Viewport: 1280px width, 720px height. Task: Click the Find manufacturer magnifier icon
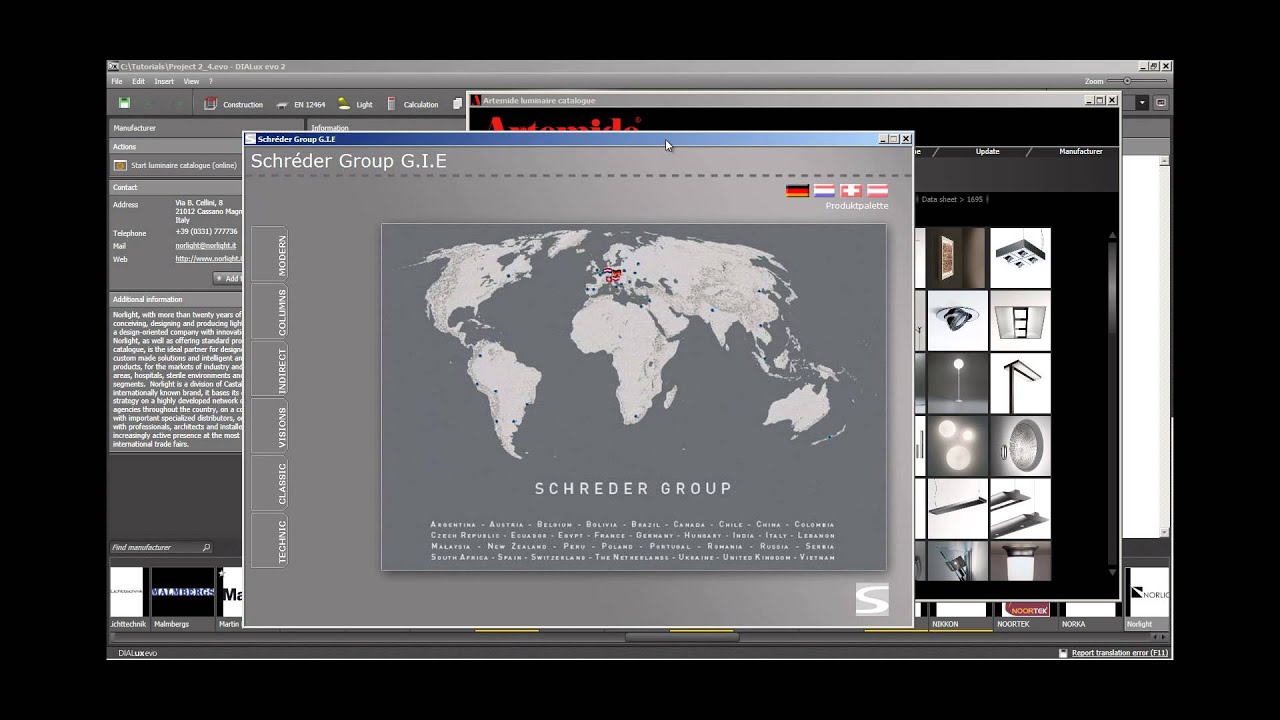[x=206, y=547]
